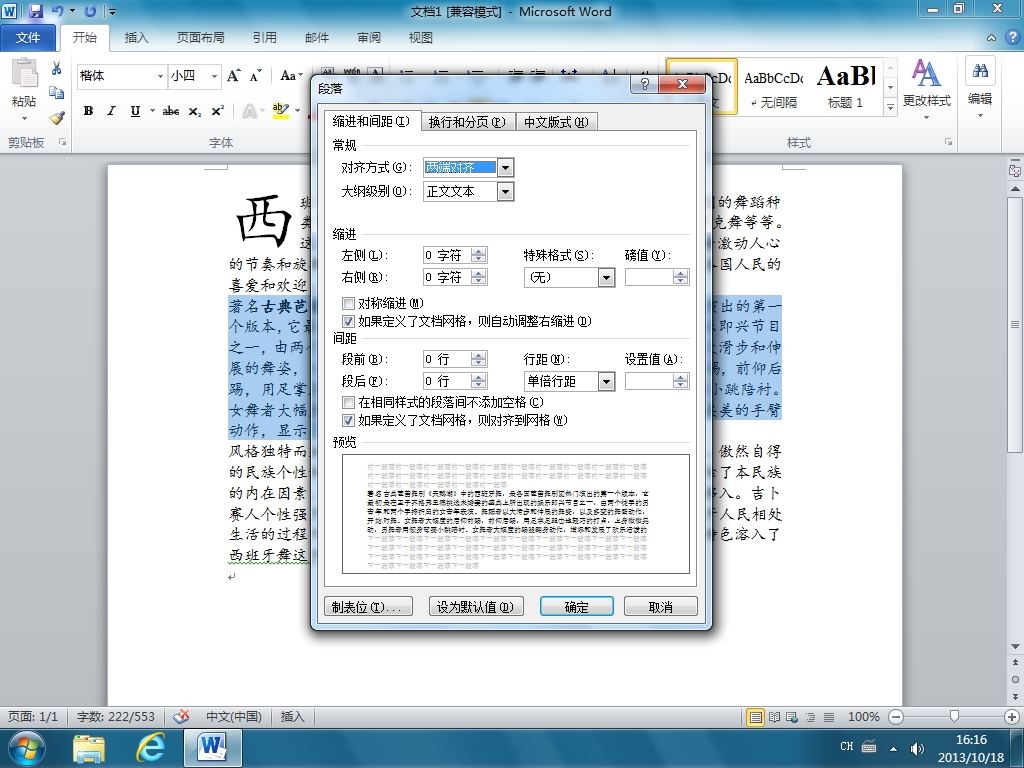Toggle 对称缩进 mirror indents checkbox
The width and height of the screenshot is (1024, 768).
click(348, 304)
